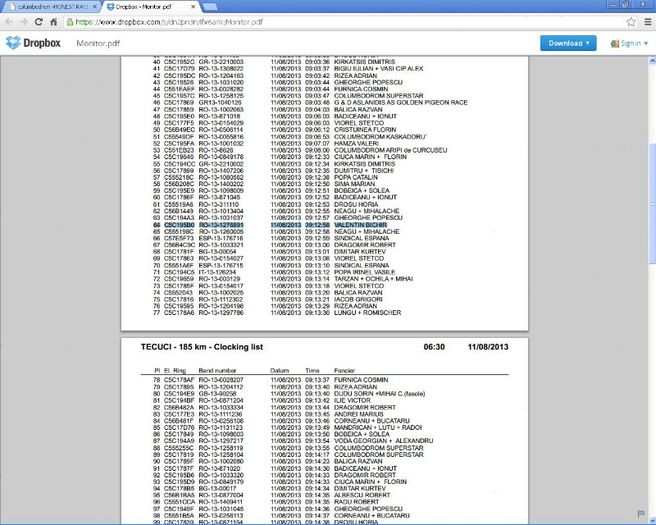Click the blue Download button
This screenshot has width=656, height=525.
(x=564, y=43)
